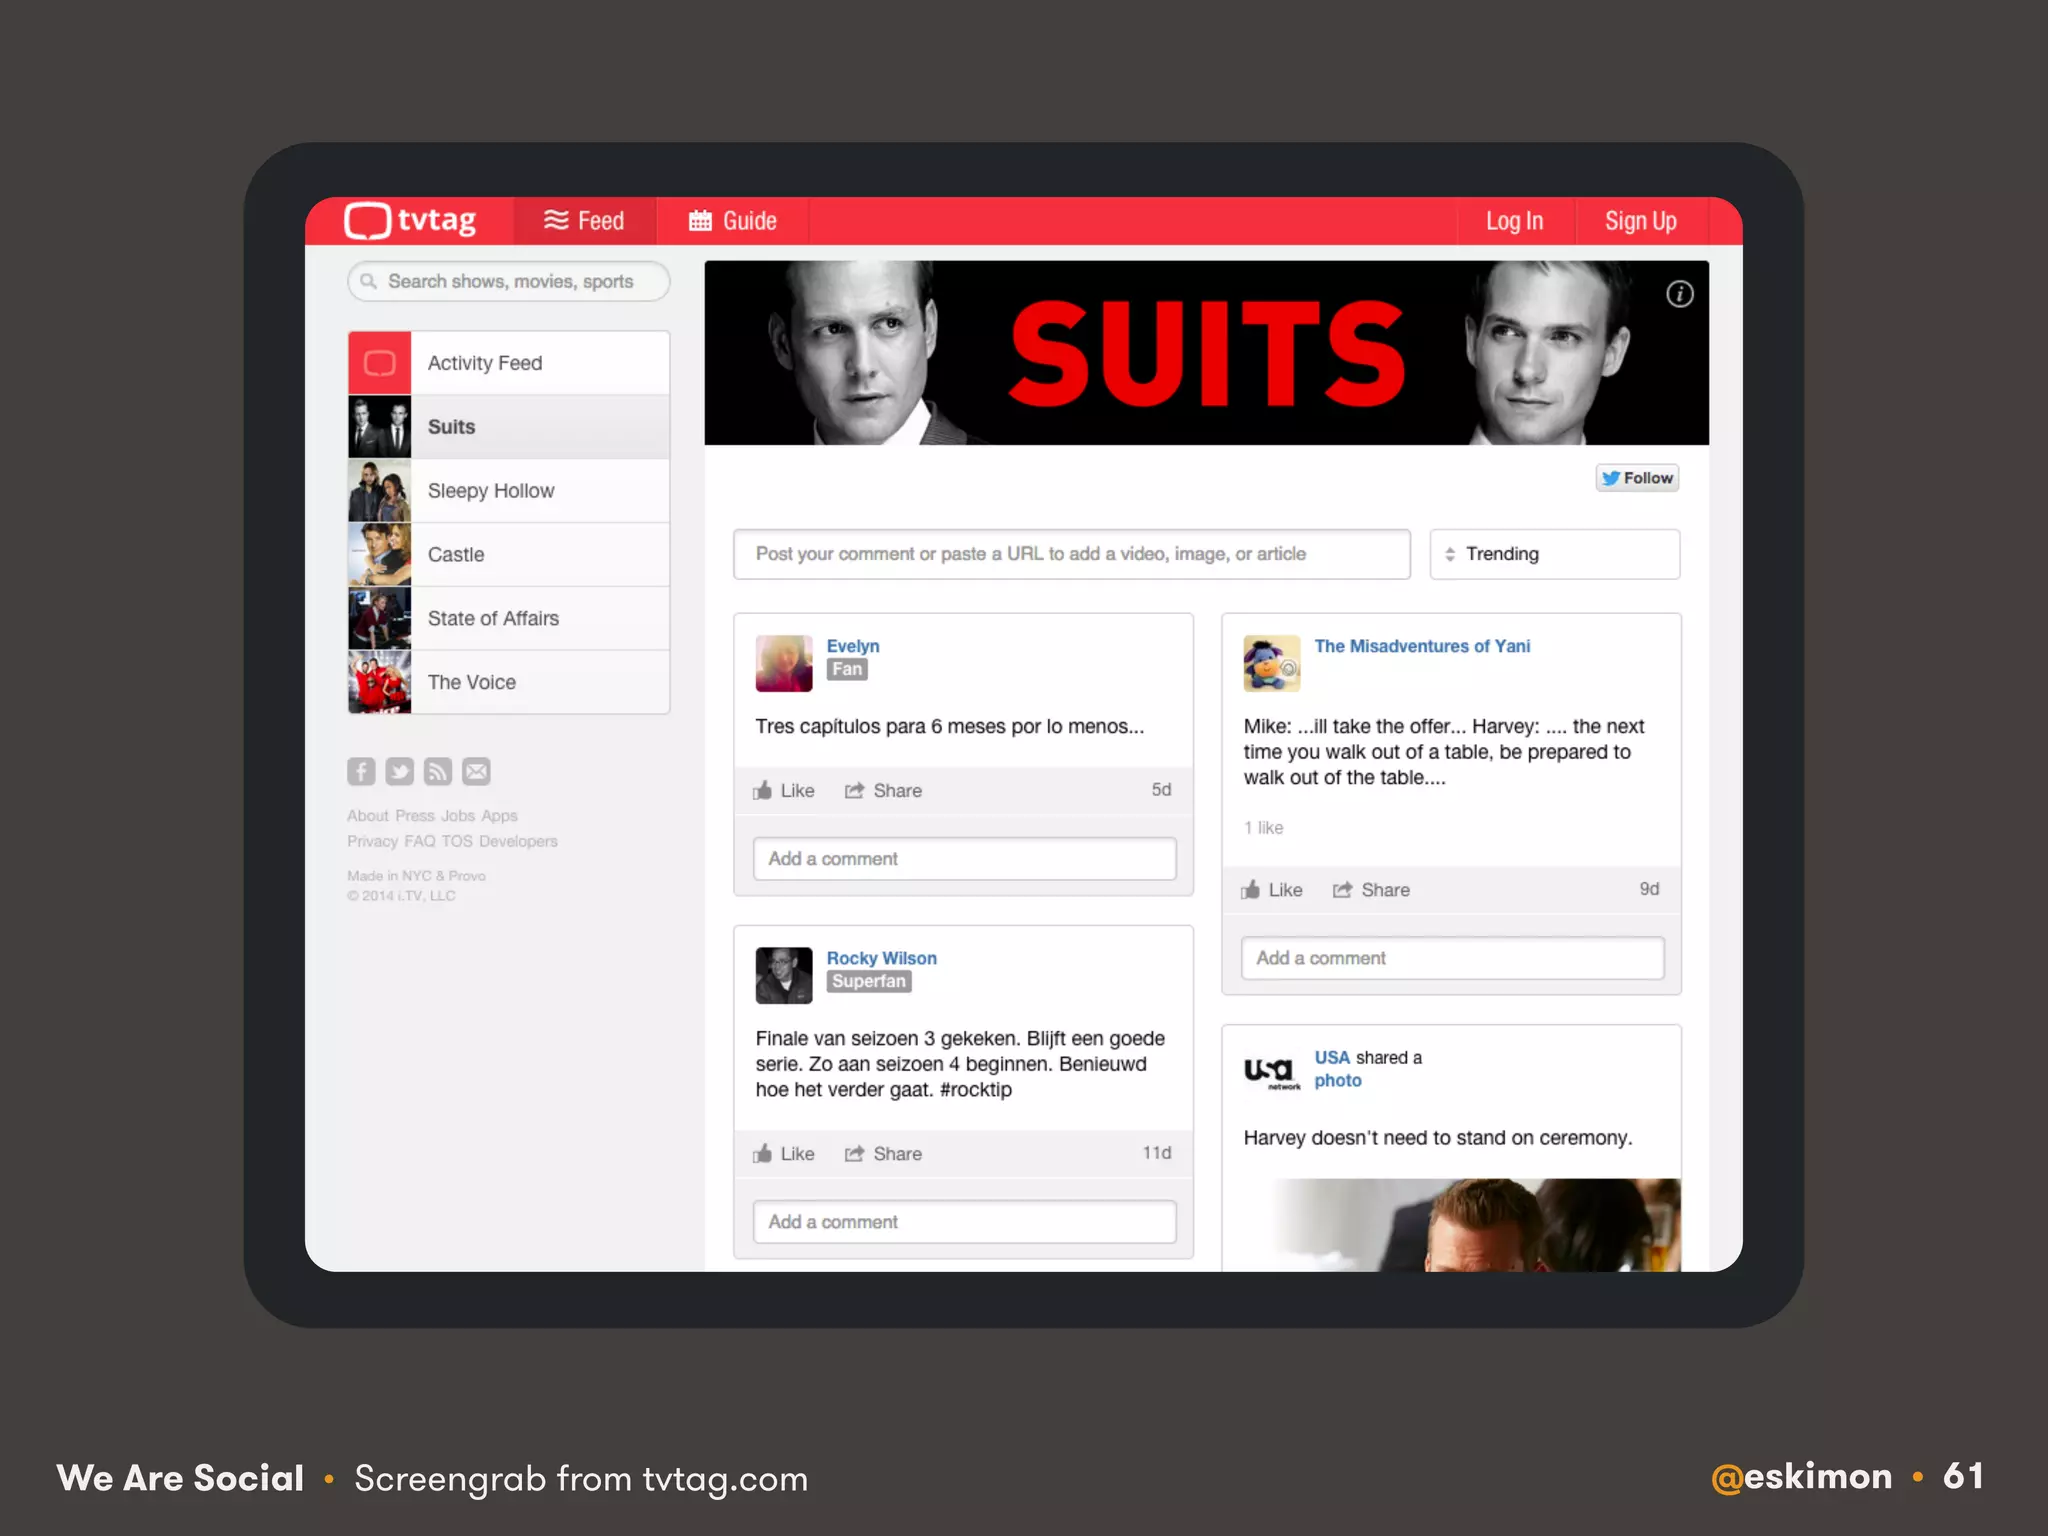Open the Trending sort dropdown
The image size is (2048, 1536).
1555,554
